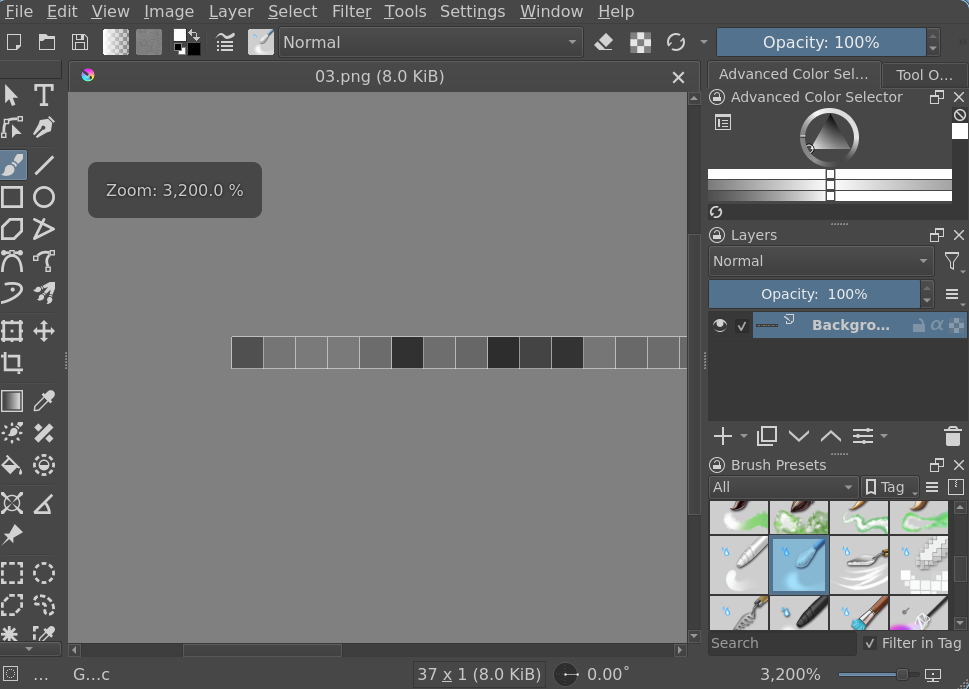
Task: Delete layer with trash icon
Action: 952,436
